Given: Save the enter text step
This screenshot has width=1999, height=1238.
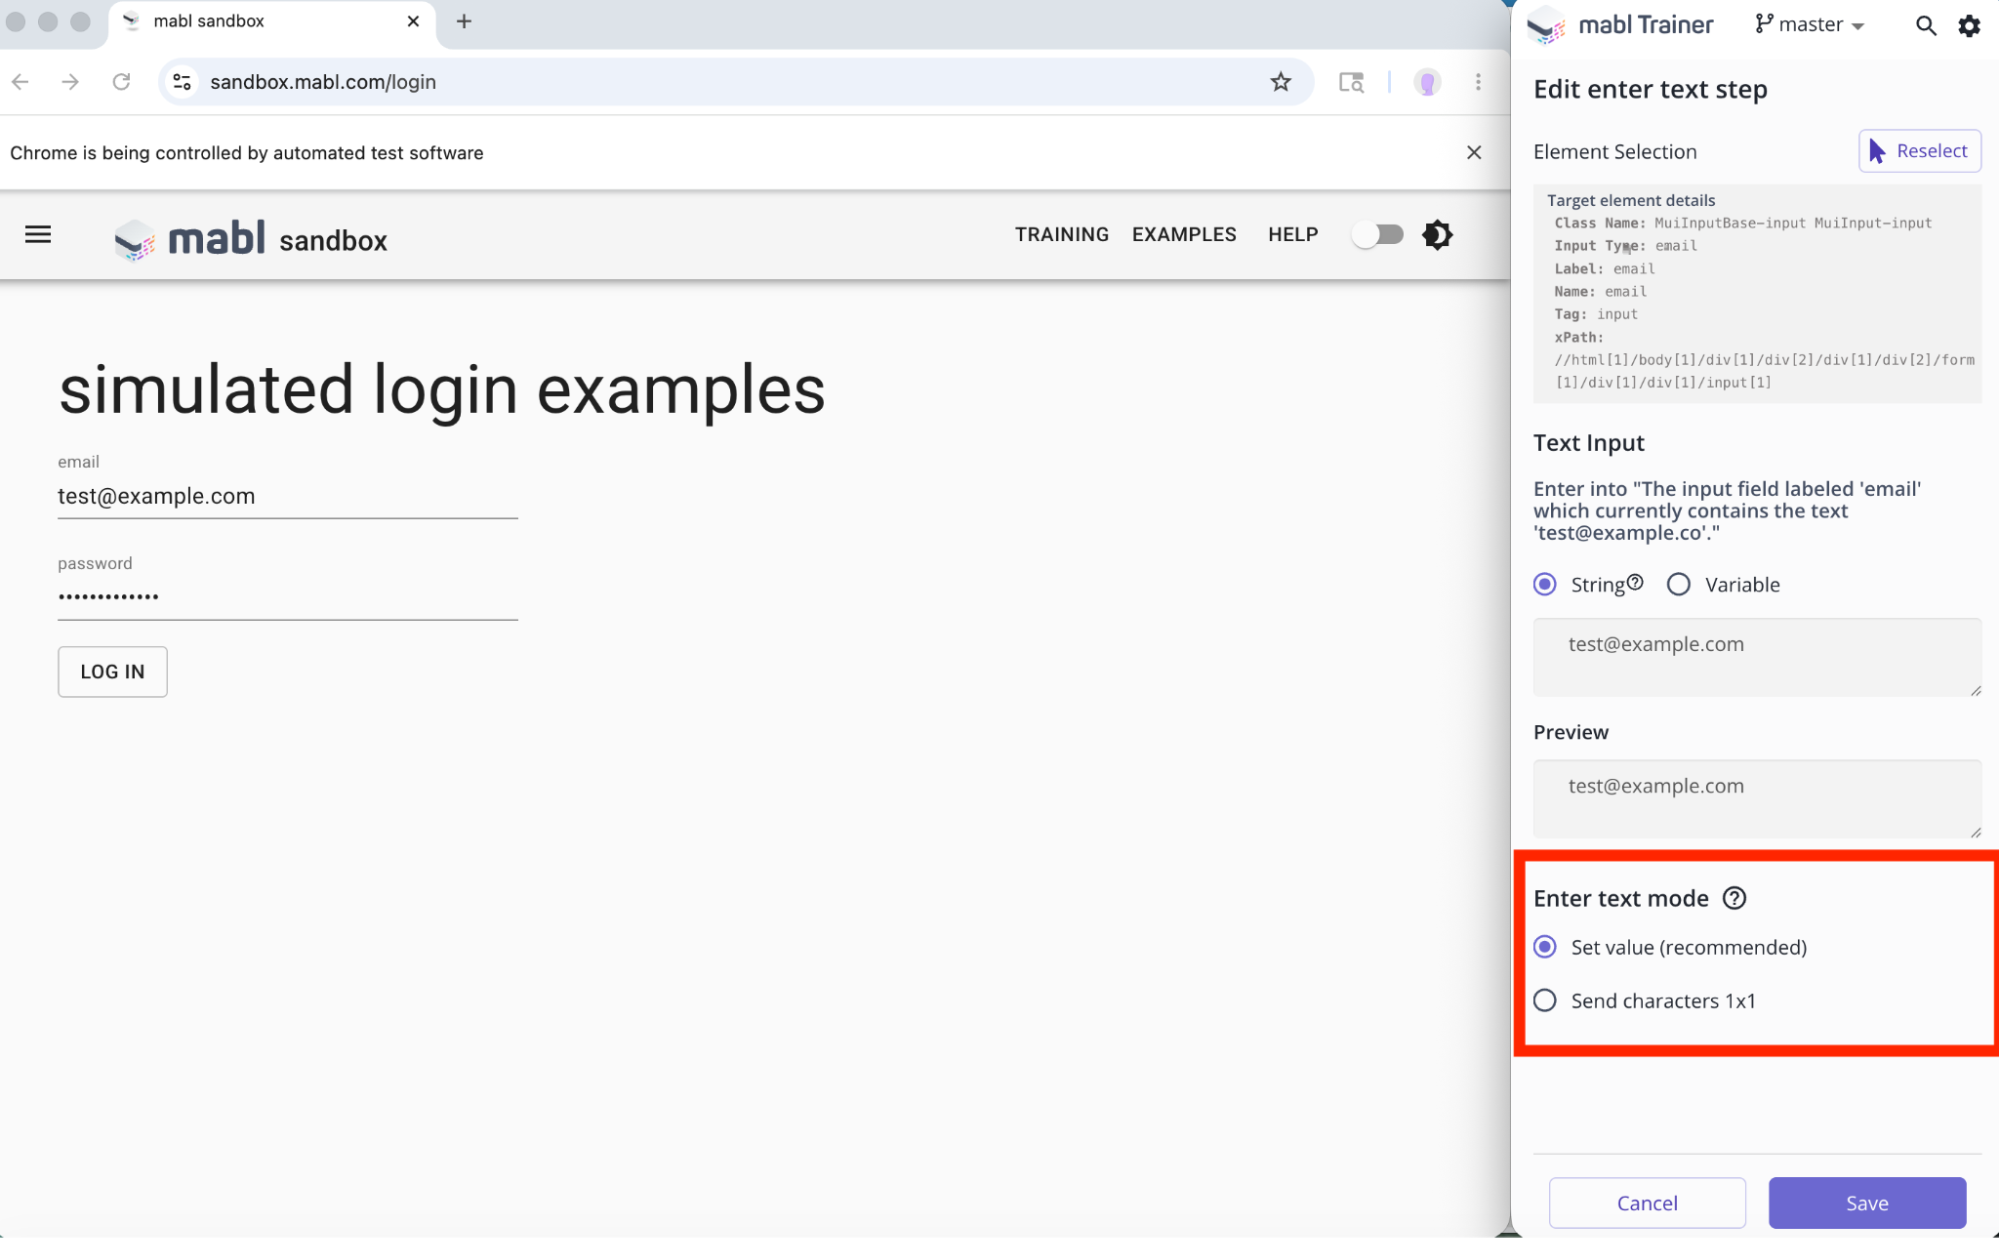Looking at the screenshot, I should pos(1867,1203).
